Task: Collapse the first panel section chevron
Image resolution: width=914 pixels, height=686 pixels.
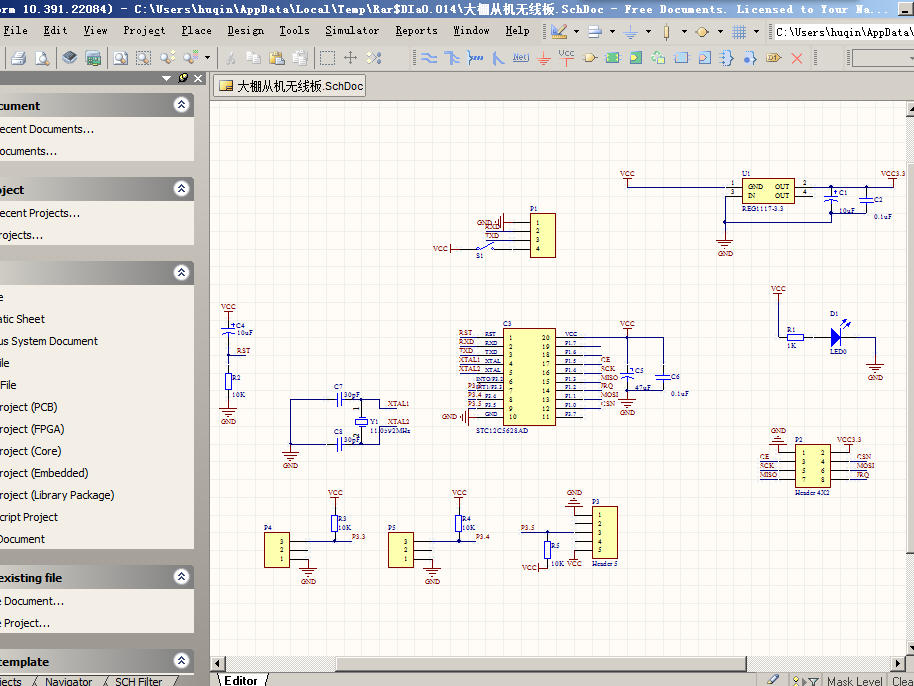Action: click(181, 105)
